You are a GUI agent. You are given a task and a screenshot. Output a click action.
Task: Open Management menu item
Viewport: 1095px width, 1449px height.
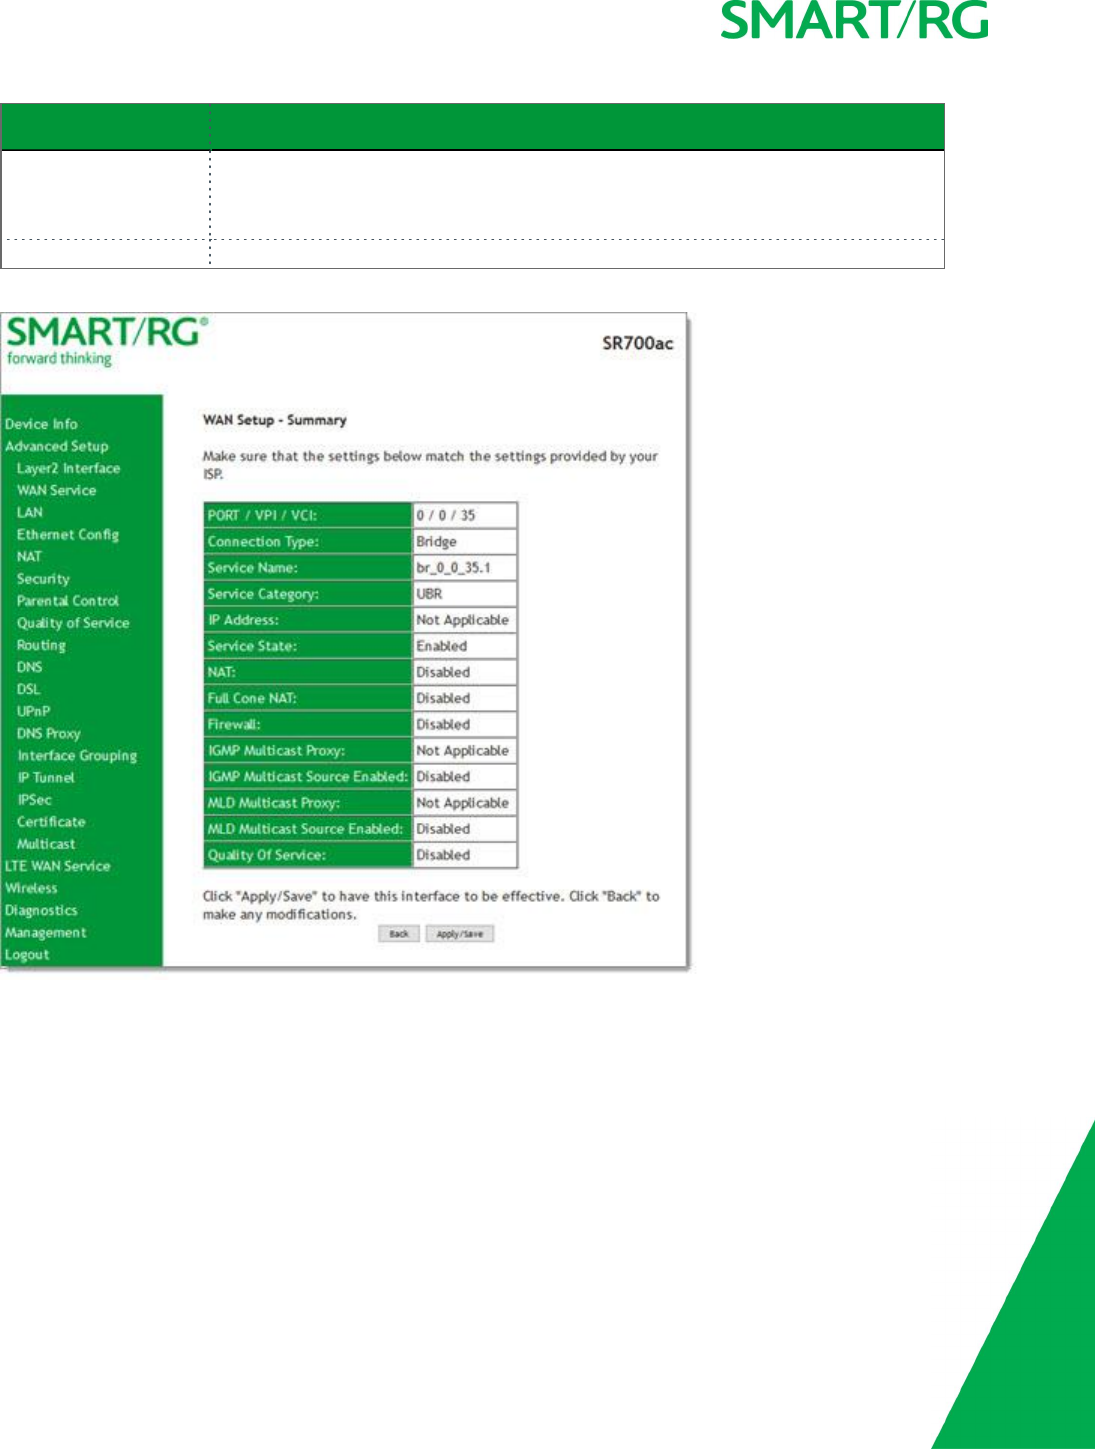coord(46,933)
